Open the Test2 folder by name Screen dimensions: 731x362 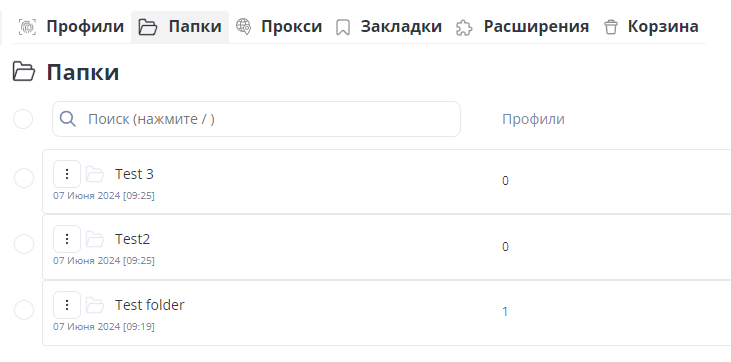pos(132,239)
